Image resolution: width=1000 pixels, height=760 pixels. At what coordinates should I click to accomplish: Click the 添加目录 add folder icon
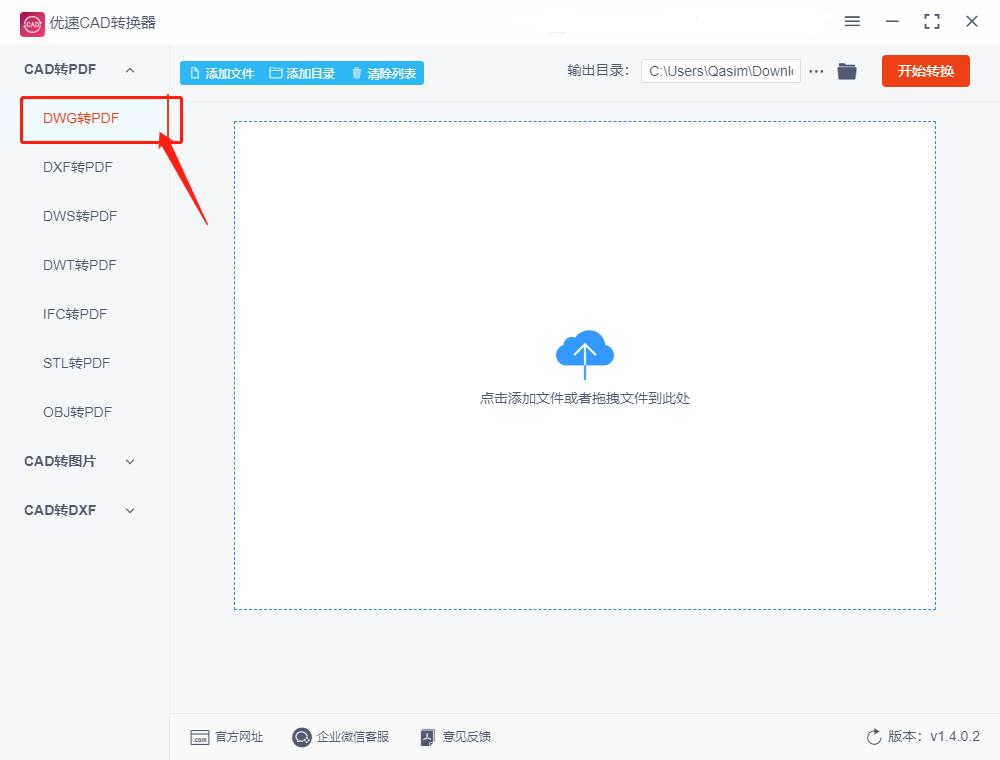pyautogui.click(x=274, y=71)
